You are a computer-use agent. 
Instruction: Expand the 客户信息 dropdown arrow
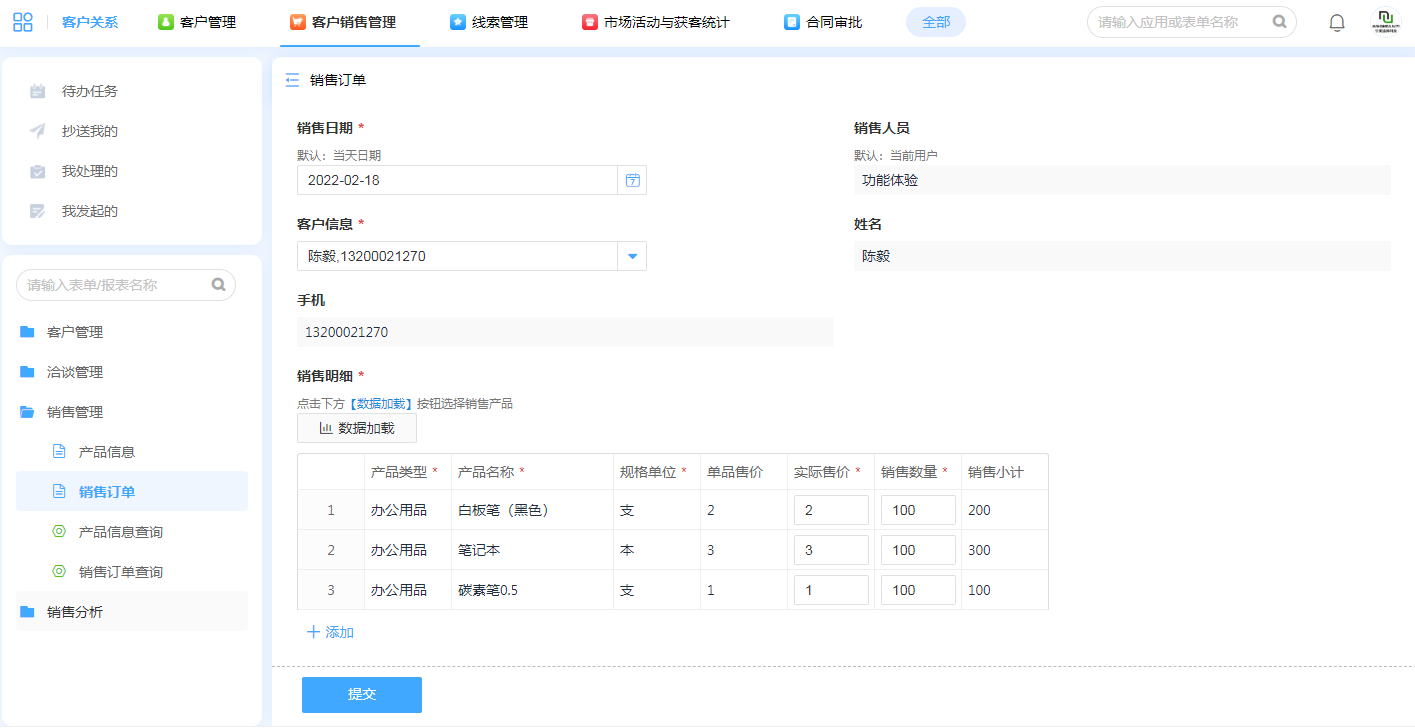pos(632,256)
